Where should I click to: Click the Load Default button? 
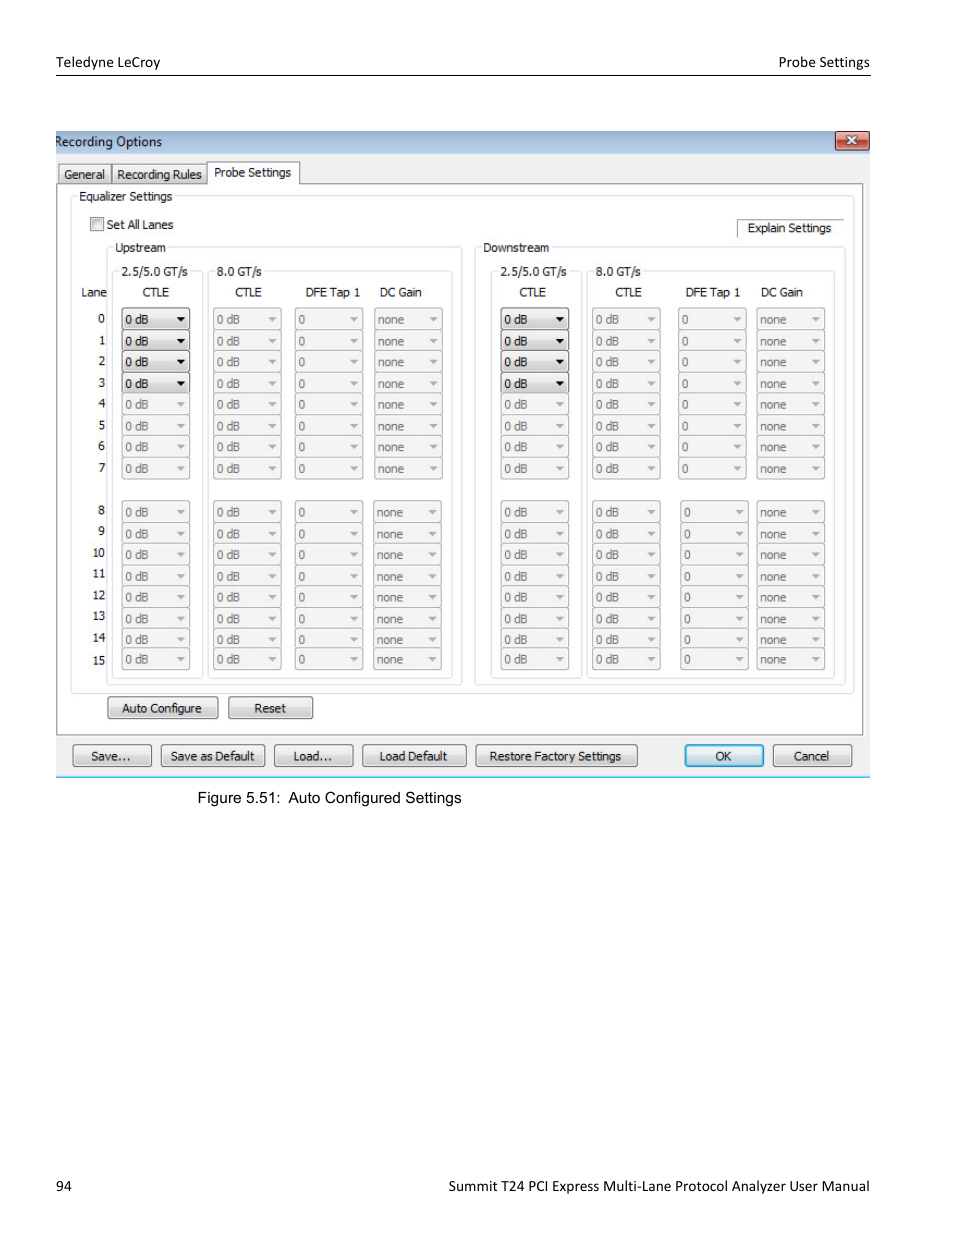(413, 755)
